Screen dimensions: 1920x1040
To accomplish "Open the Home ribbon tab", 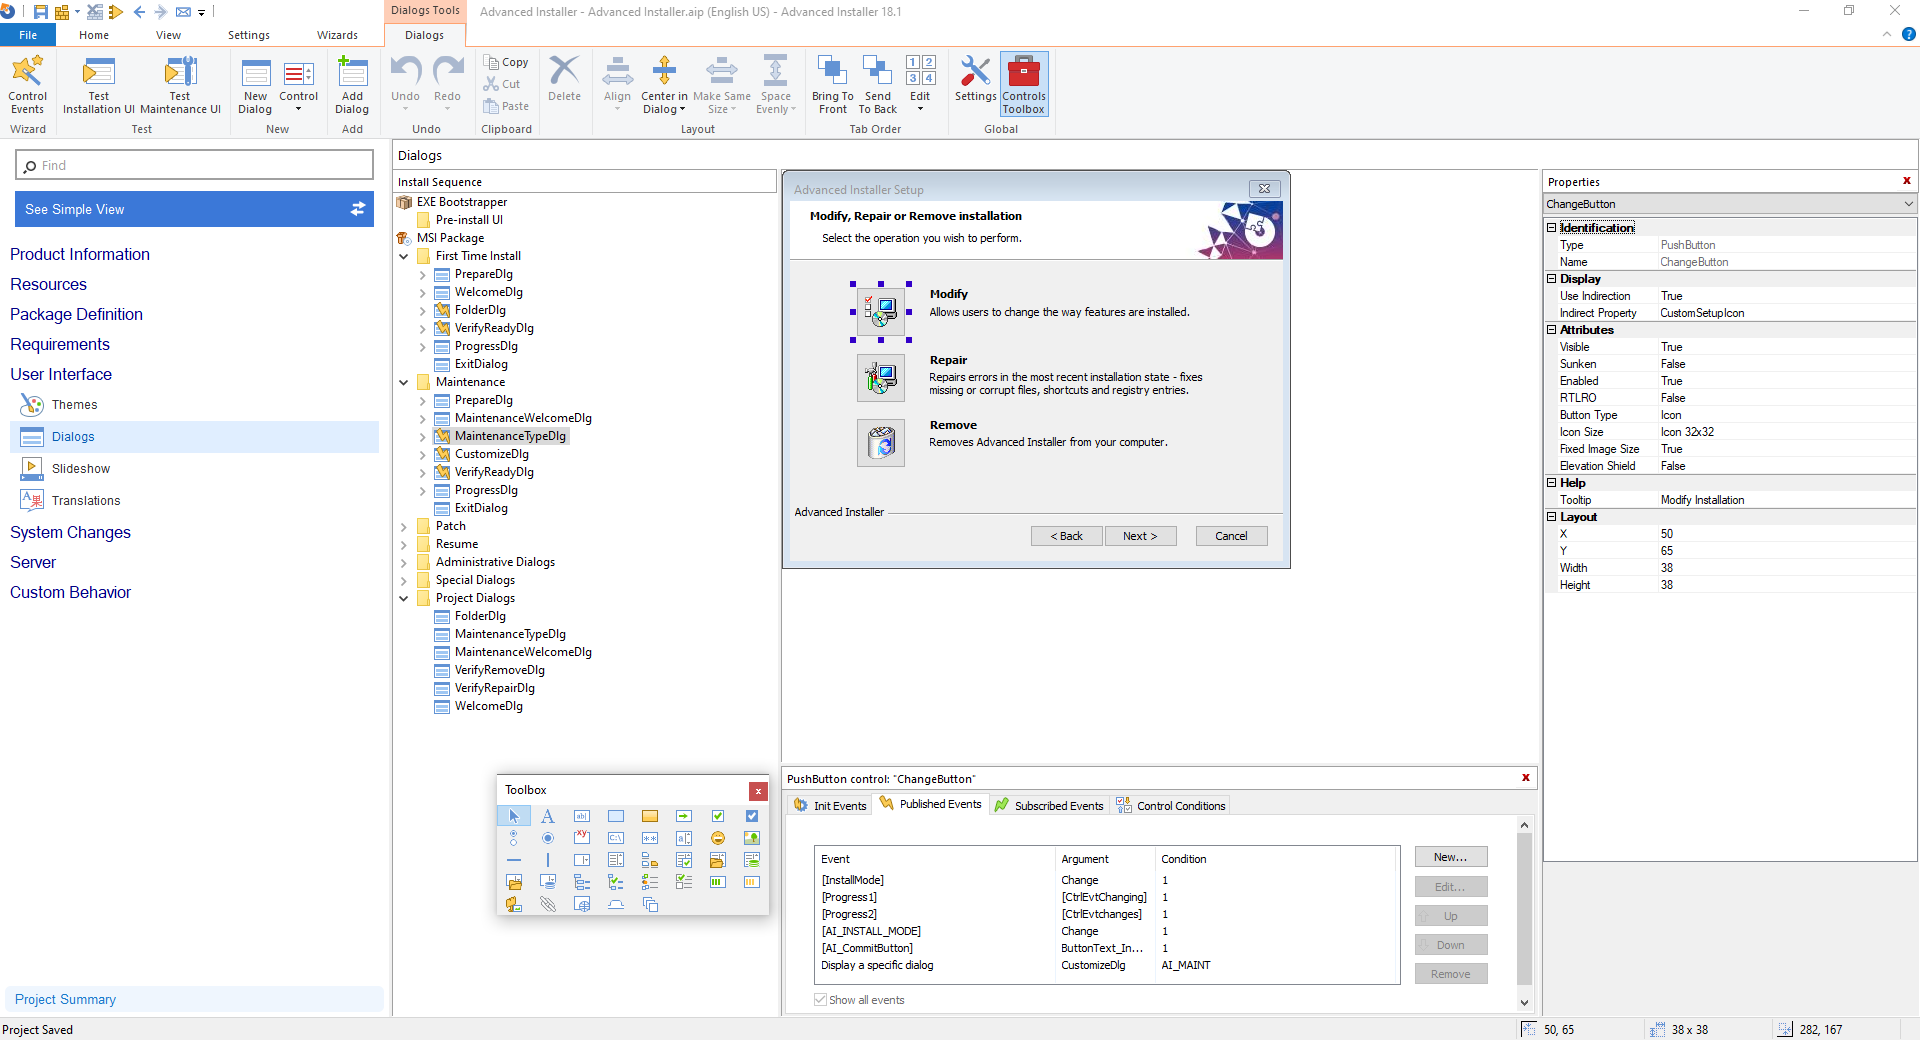I will 93,34.
